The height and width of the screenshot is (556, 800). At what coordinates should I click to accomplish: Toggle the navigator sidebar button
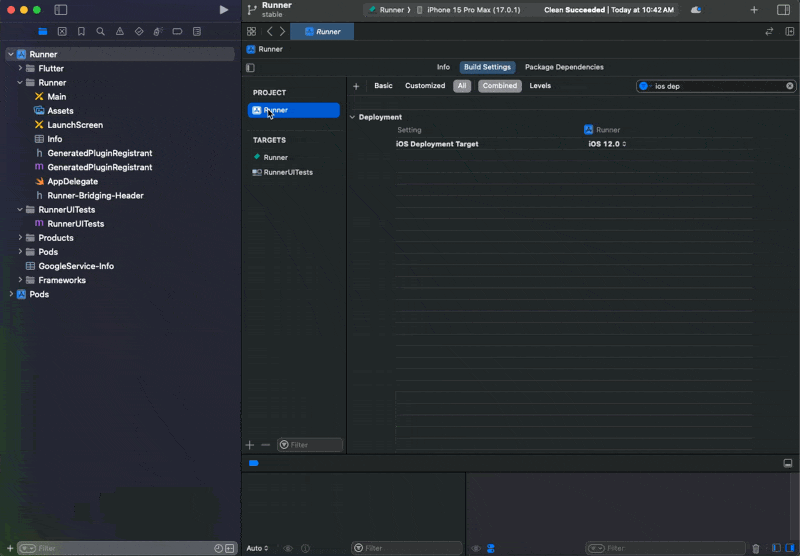61,10
